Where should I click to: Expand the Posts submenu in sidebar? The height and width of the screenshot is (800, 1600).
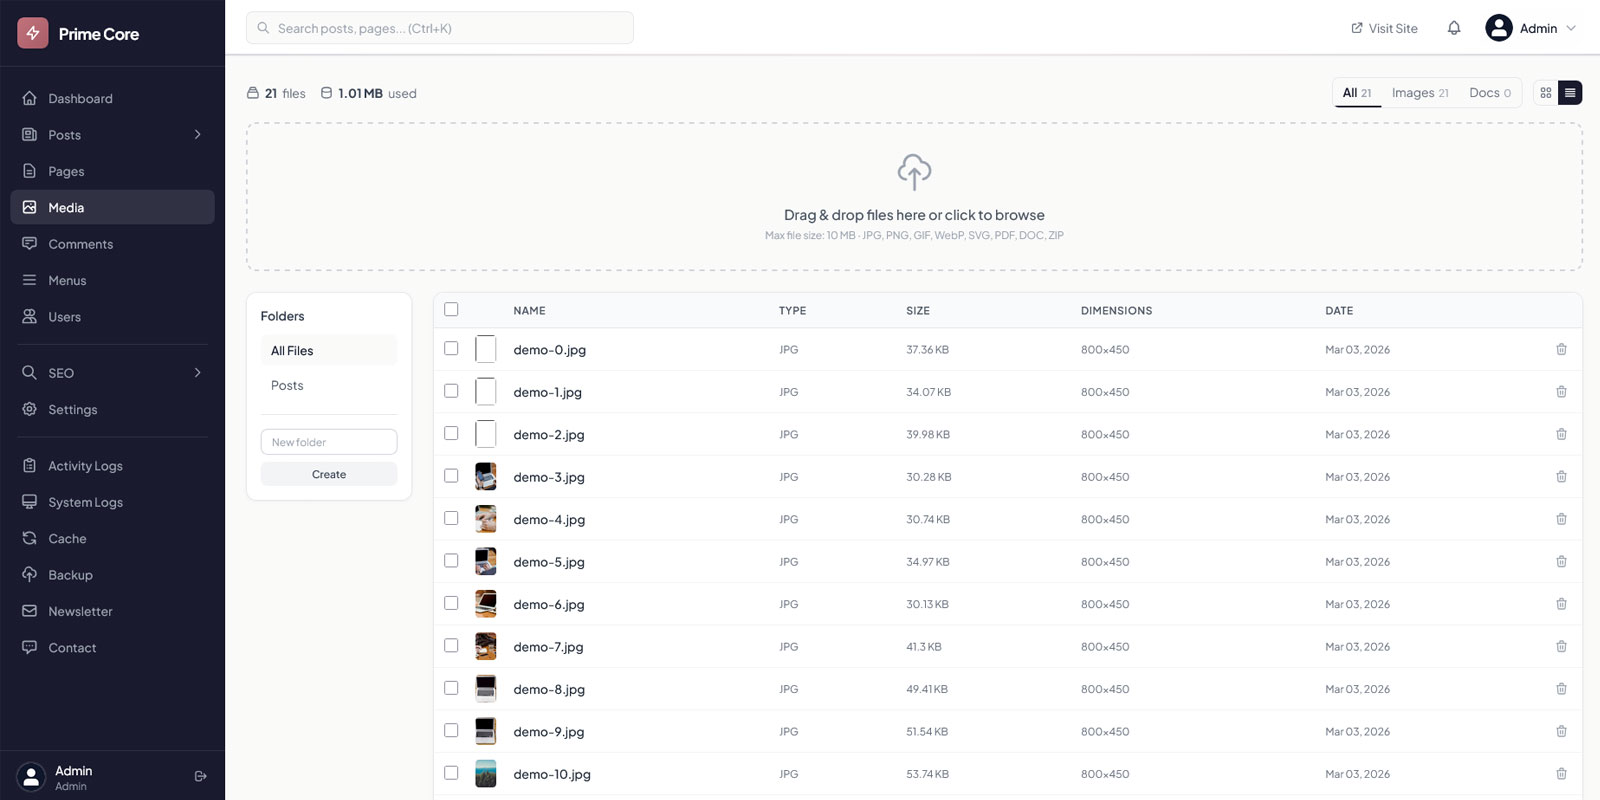coord(197,135)
